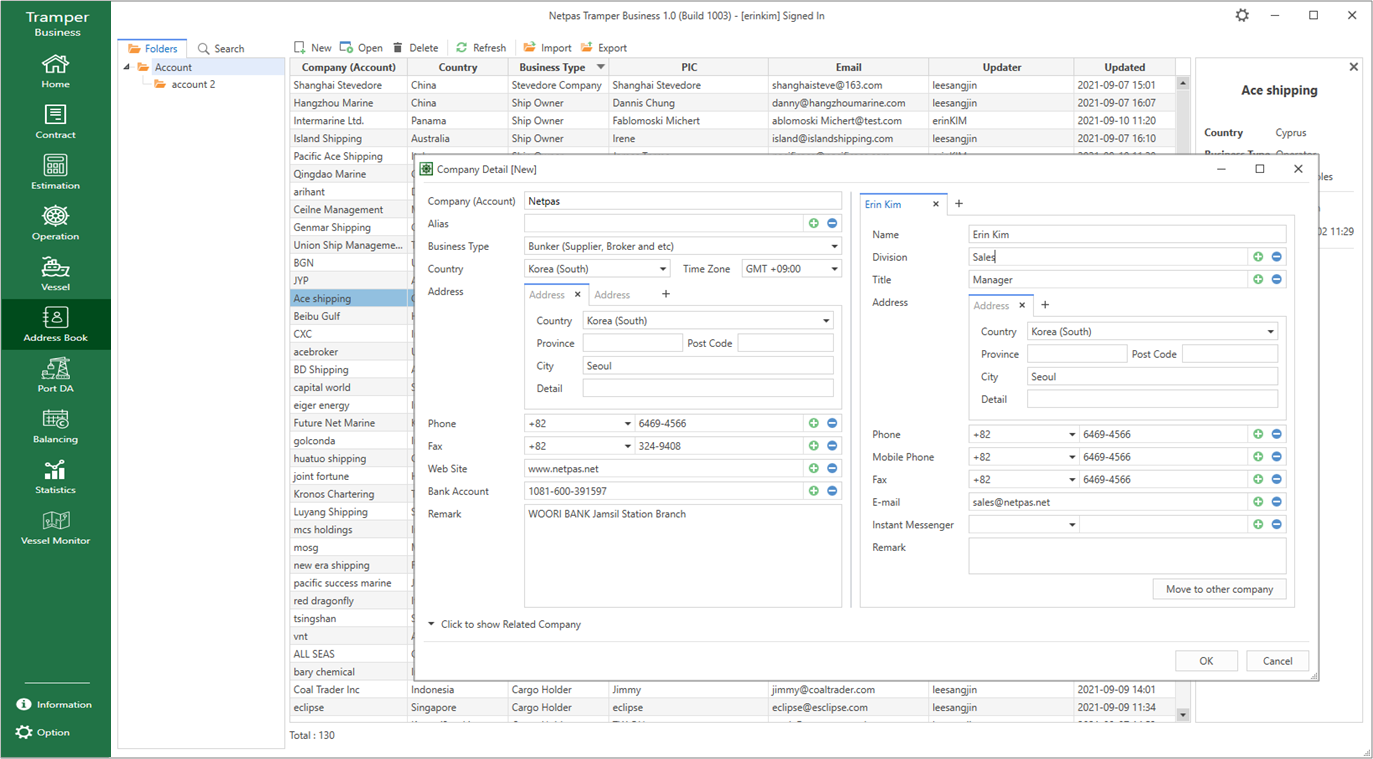The image size is (1373, 759).
Task: Click OK in Company Detail dialog
Action: click(x=1206, y=661)
